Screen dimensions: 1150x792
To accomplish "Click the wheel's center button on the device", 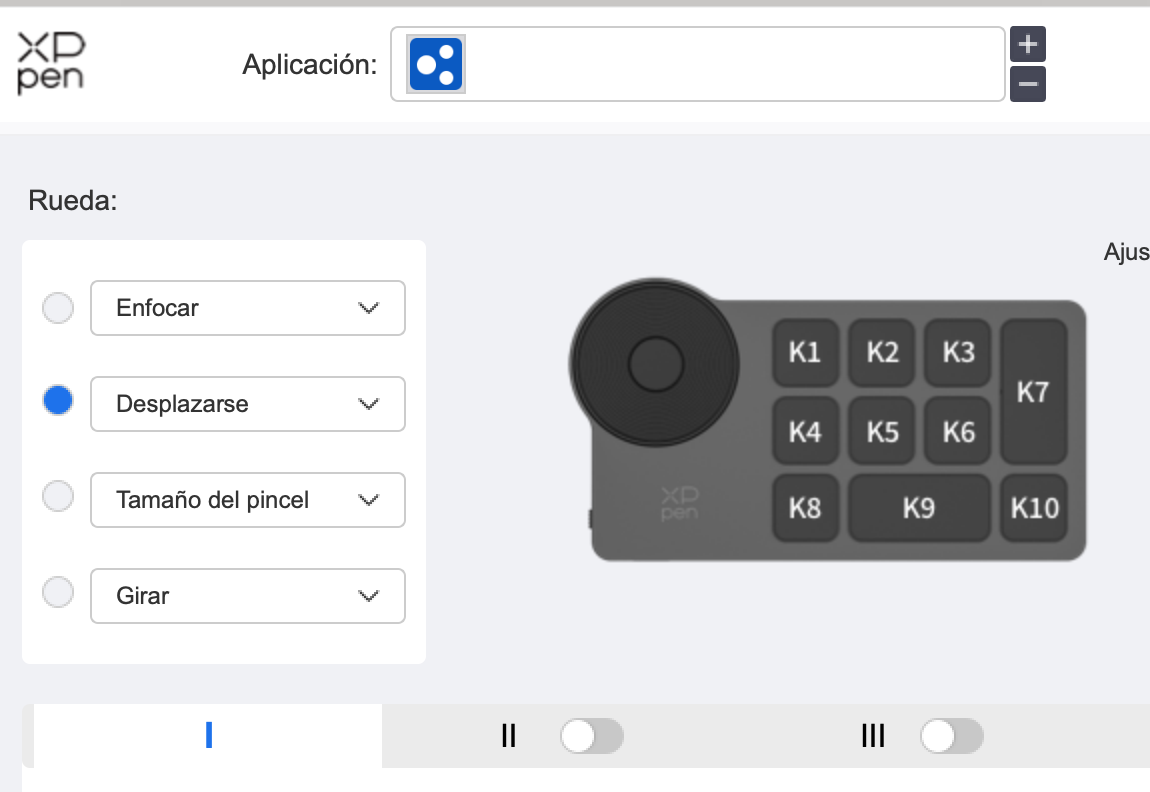I will click(x=655, y=363).
